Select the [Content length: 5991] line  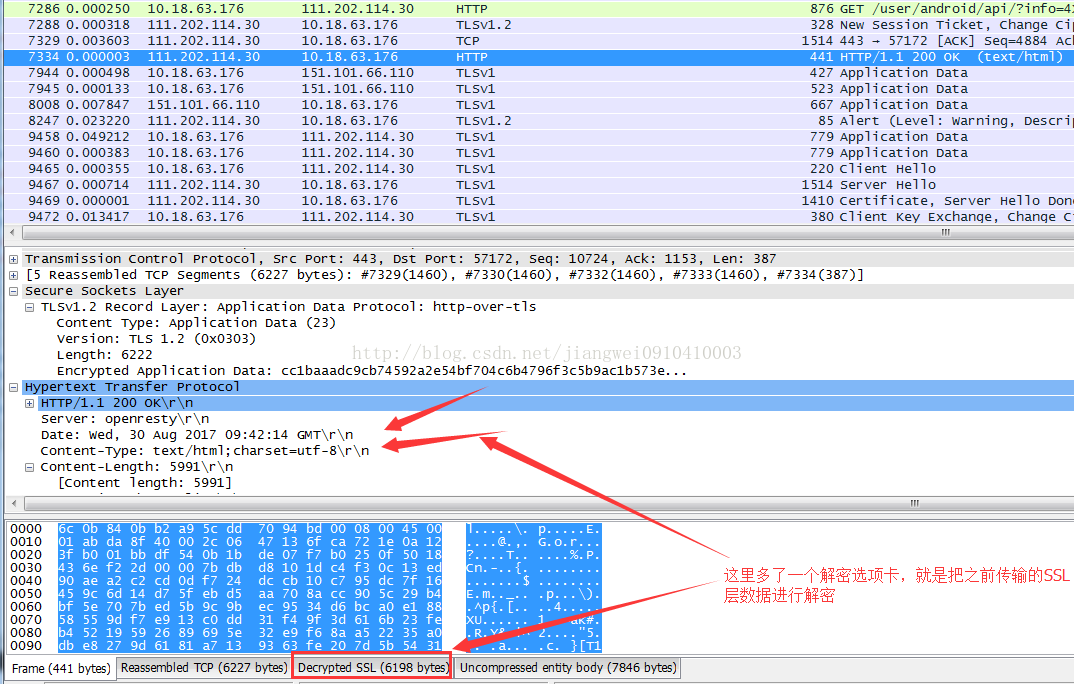point(145,483)
